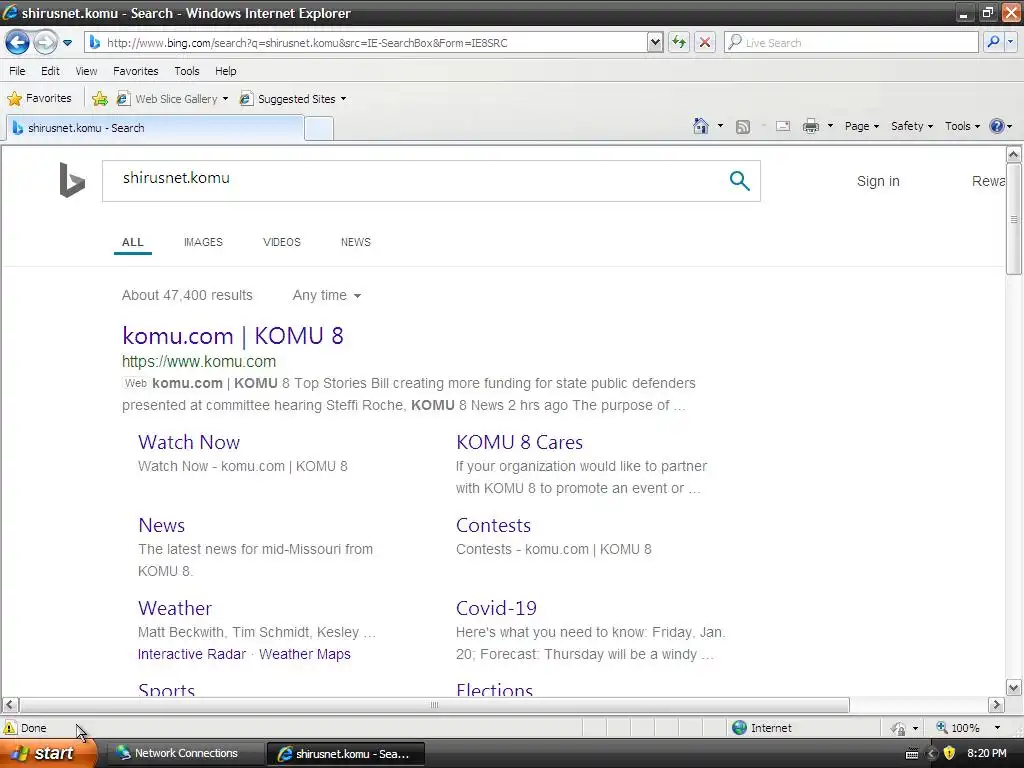
Task: Open the Any time filter dropdown
Action: coord(327,295)
